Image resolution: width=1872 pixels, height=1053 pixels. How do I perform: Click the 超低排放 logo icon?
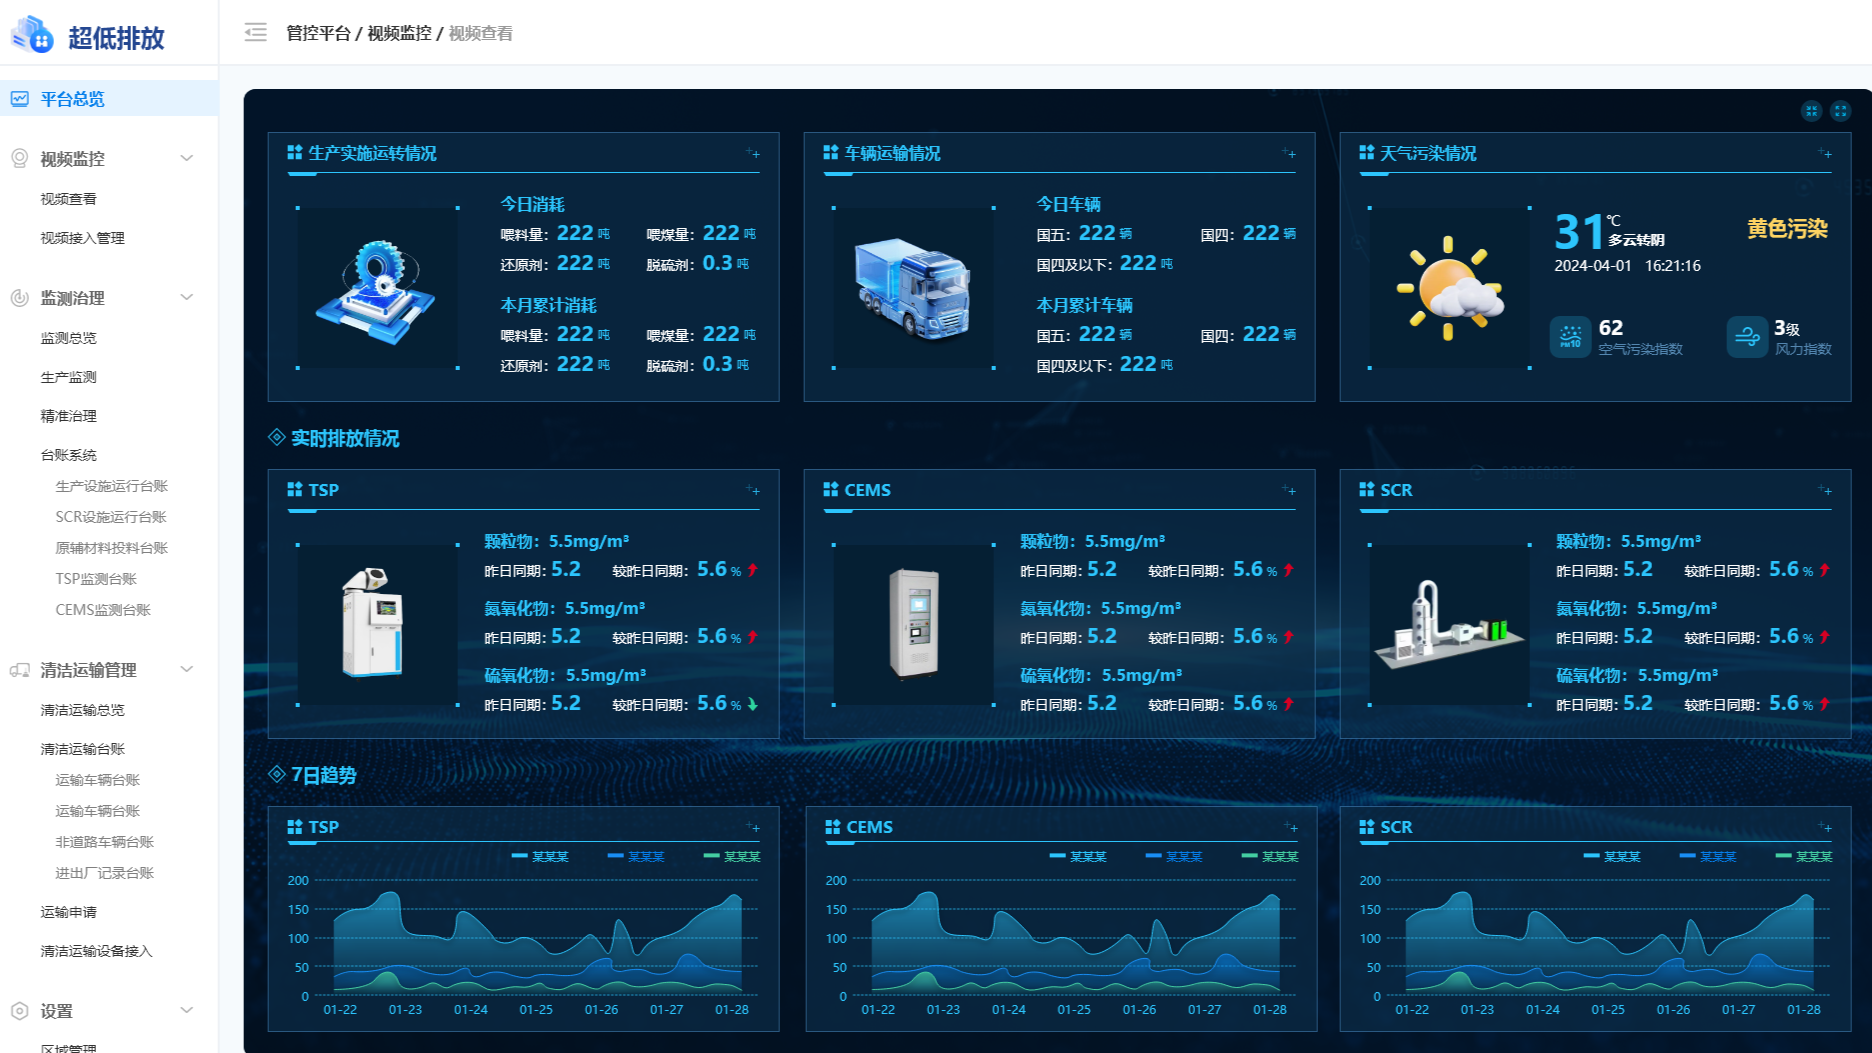pos(32,36)
